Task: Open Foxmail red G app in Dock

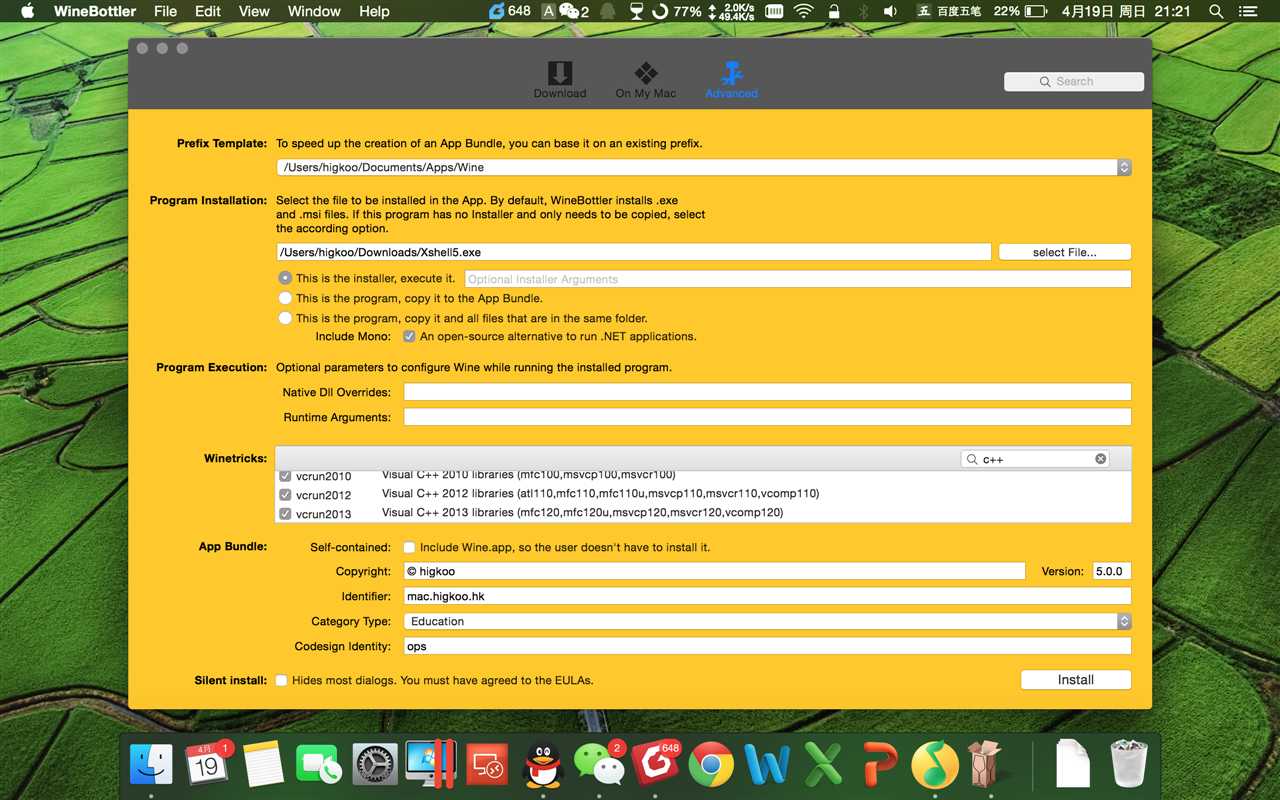Action: pyautogui.click(x=656, y=765)
